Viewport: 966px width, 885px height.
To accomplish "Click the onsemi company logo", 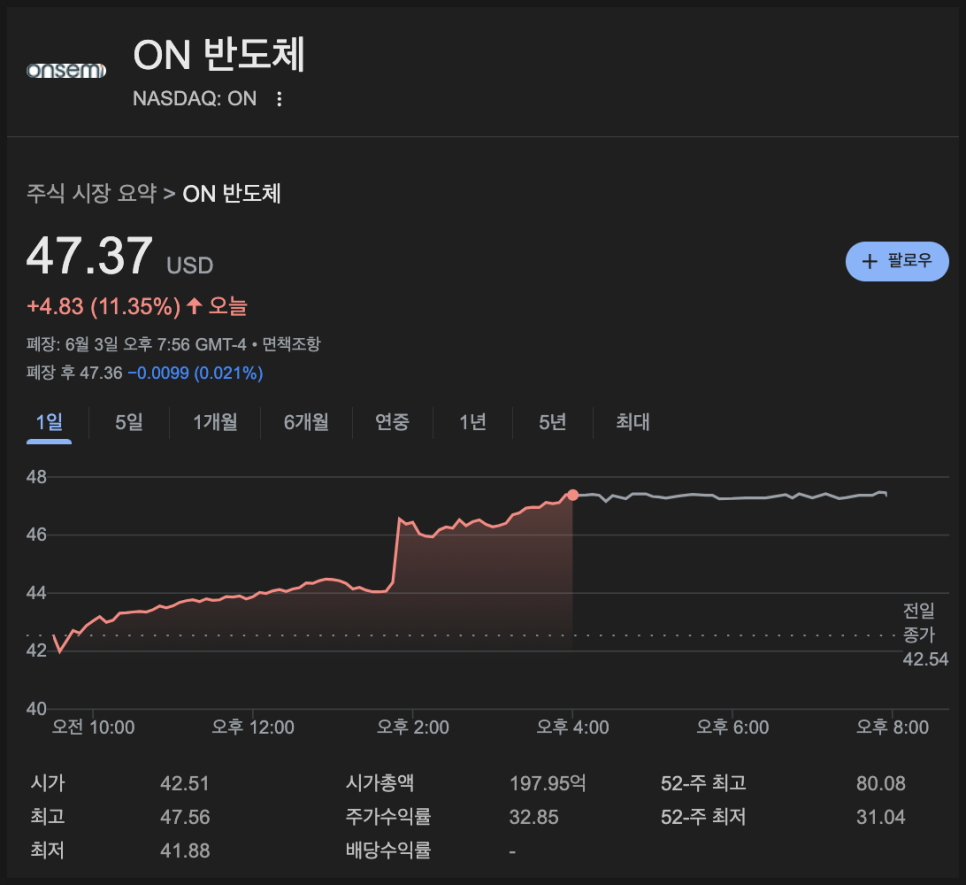I will (67, 71).
